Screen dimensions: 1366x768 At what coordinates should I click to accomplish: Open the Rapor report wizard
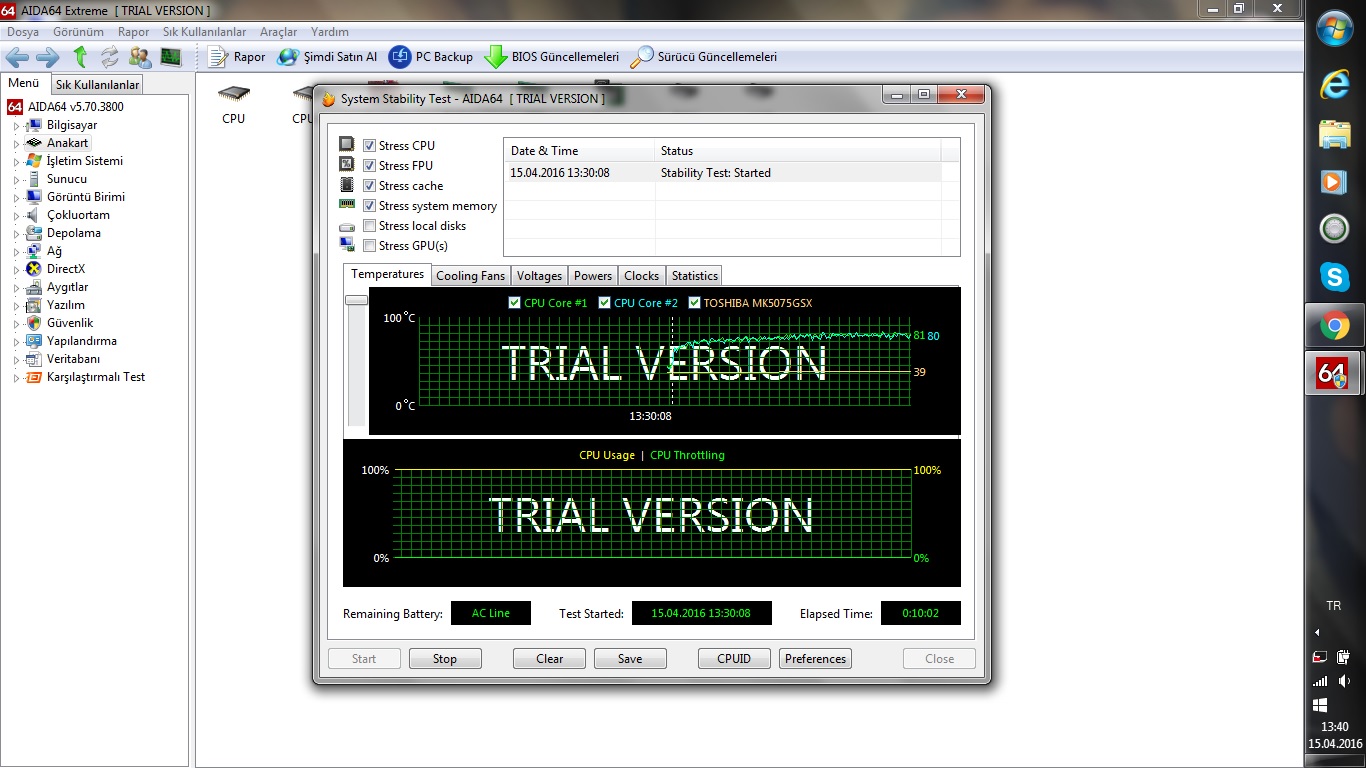click(236, 57)
